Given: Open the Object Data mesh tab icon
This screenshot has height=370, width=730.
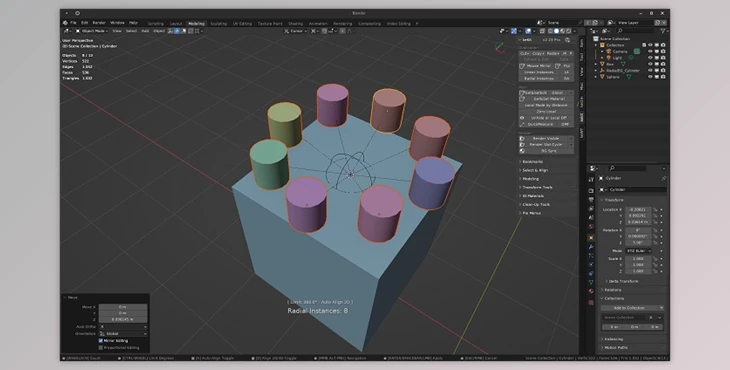Looking at the screenshot, I should [591, 282].
